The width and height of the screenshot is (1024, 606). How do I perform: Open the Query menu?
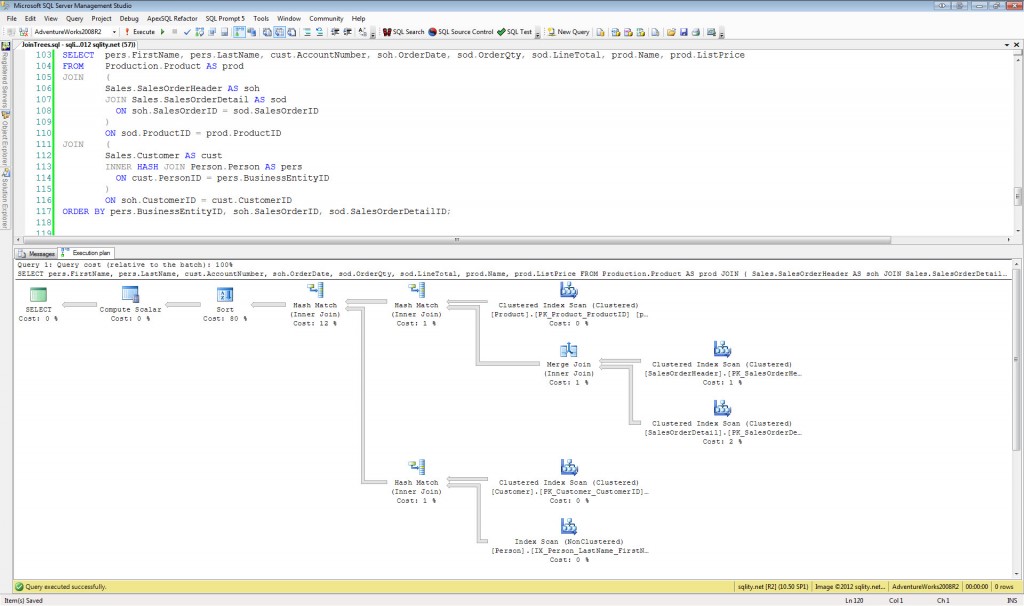coord(74,17)
